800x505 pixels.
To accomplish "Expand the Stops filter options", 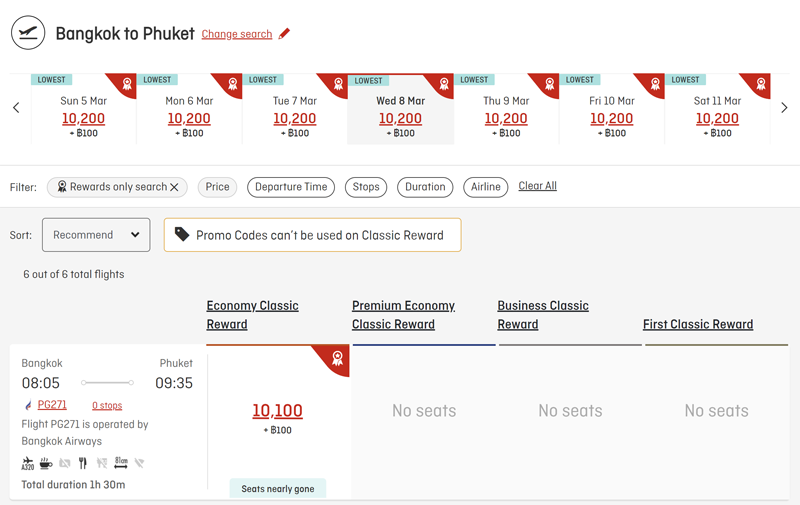I will click(366, 187).
